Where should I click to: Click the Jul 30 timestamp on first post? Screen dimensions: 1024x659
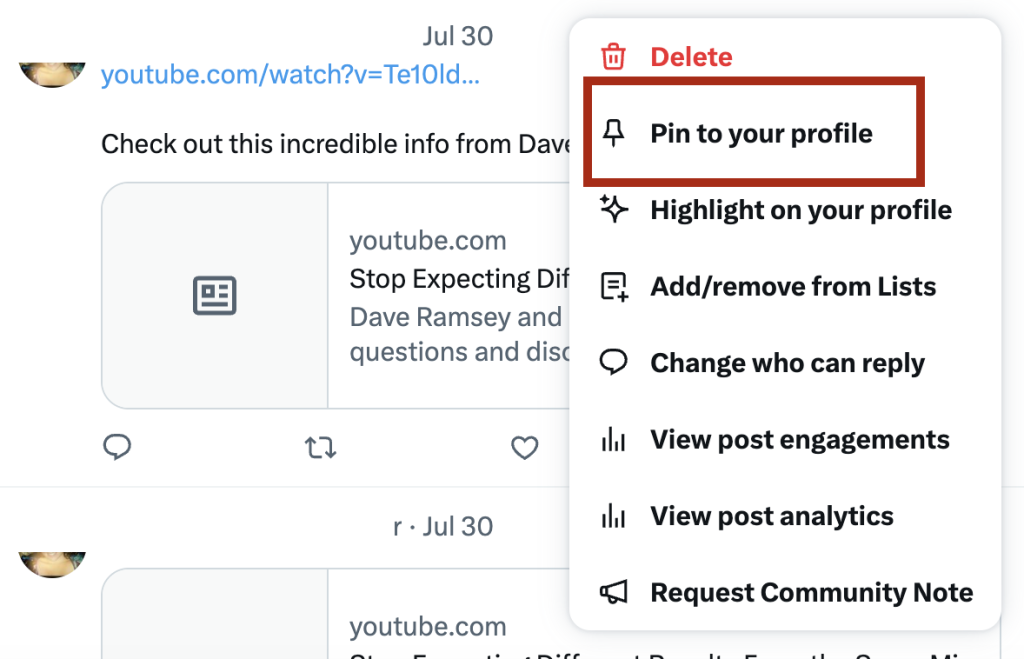pos(457,37)
